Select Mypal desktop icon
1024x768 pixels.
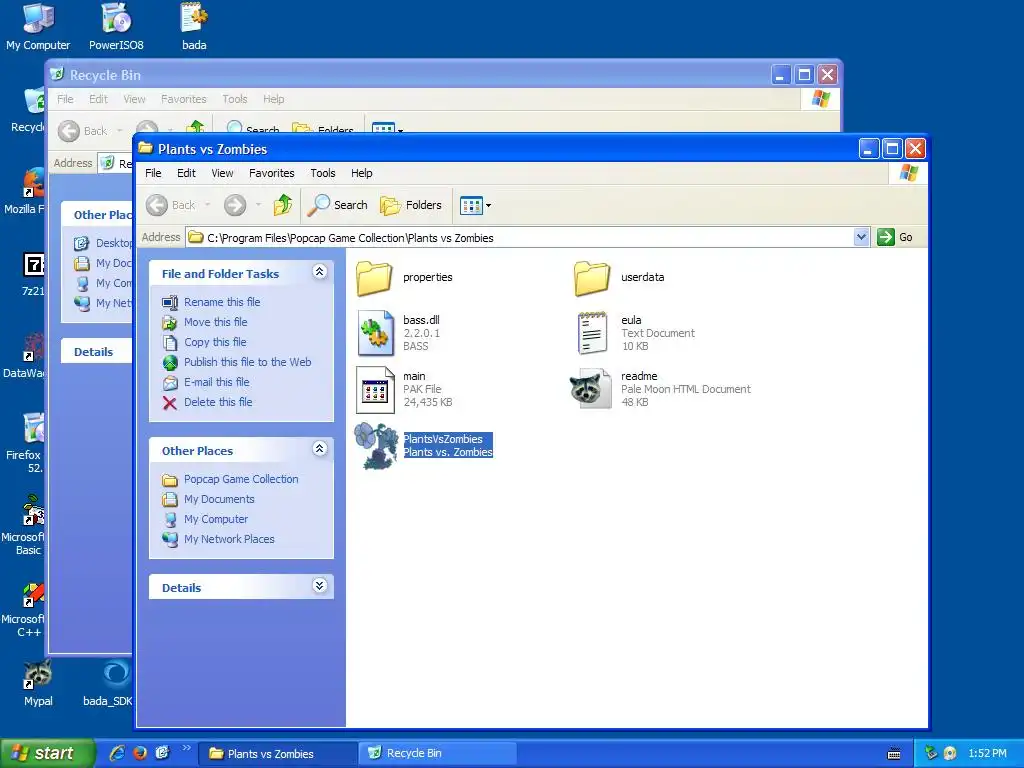(x=38, y=683)
